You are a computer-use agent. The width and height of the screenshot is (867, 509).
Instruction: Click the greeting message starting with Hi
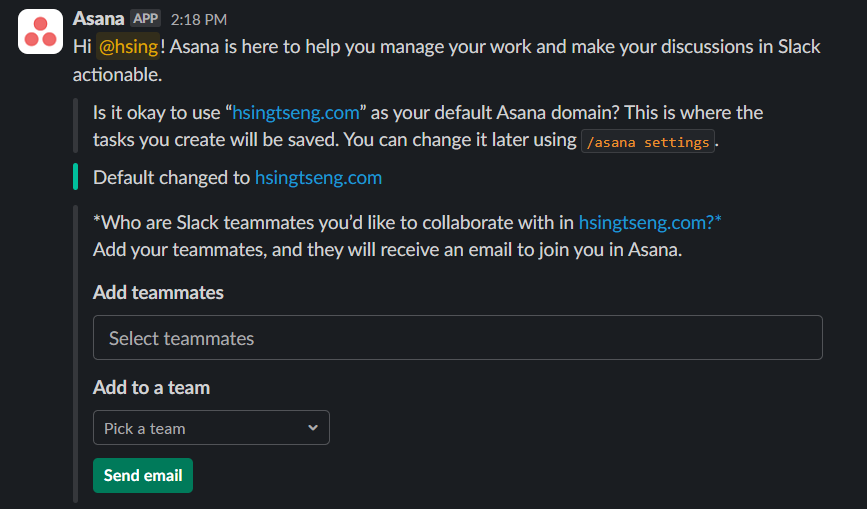(447, 60)
